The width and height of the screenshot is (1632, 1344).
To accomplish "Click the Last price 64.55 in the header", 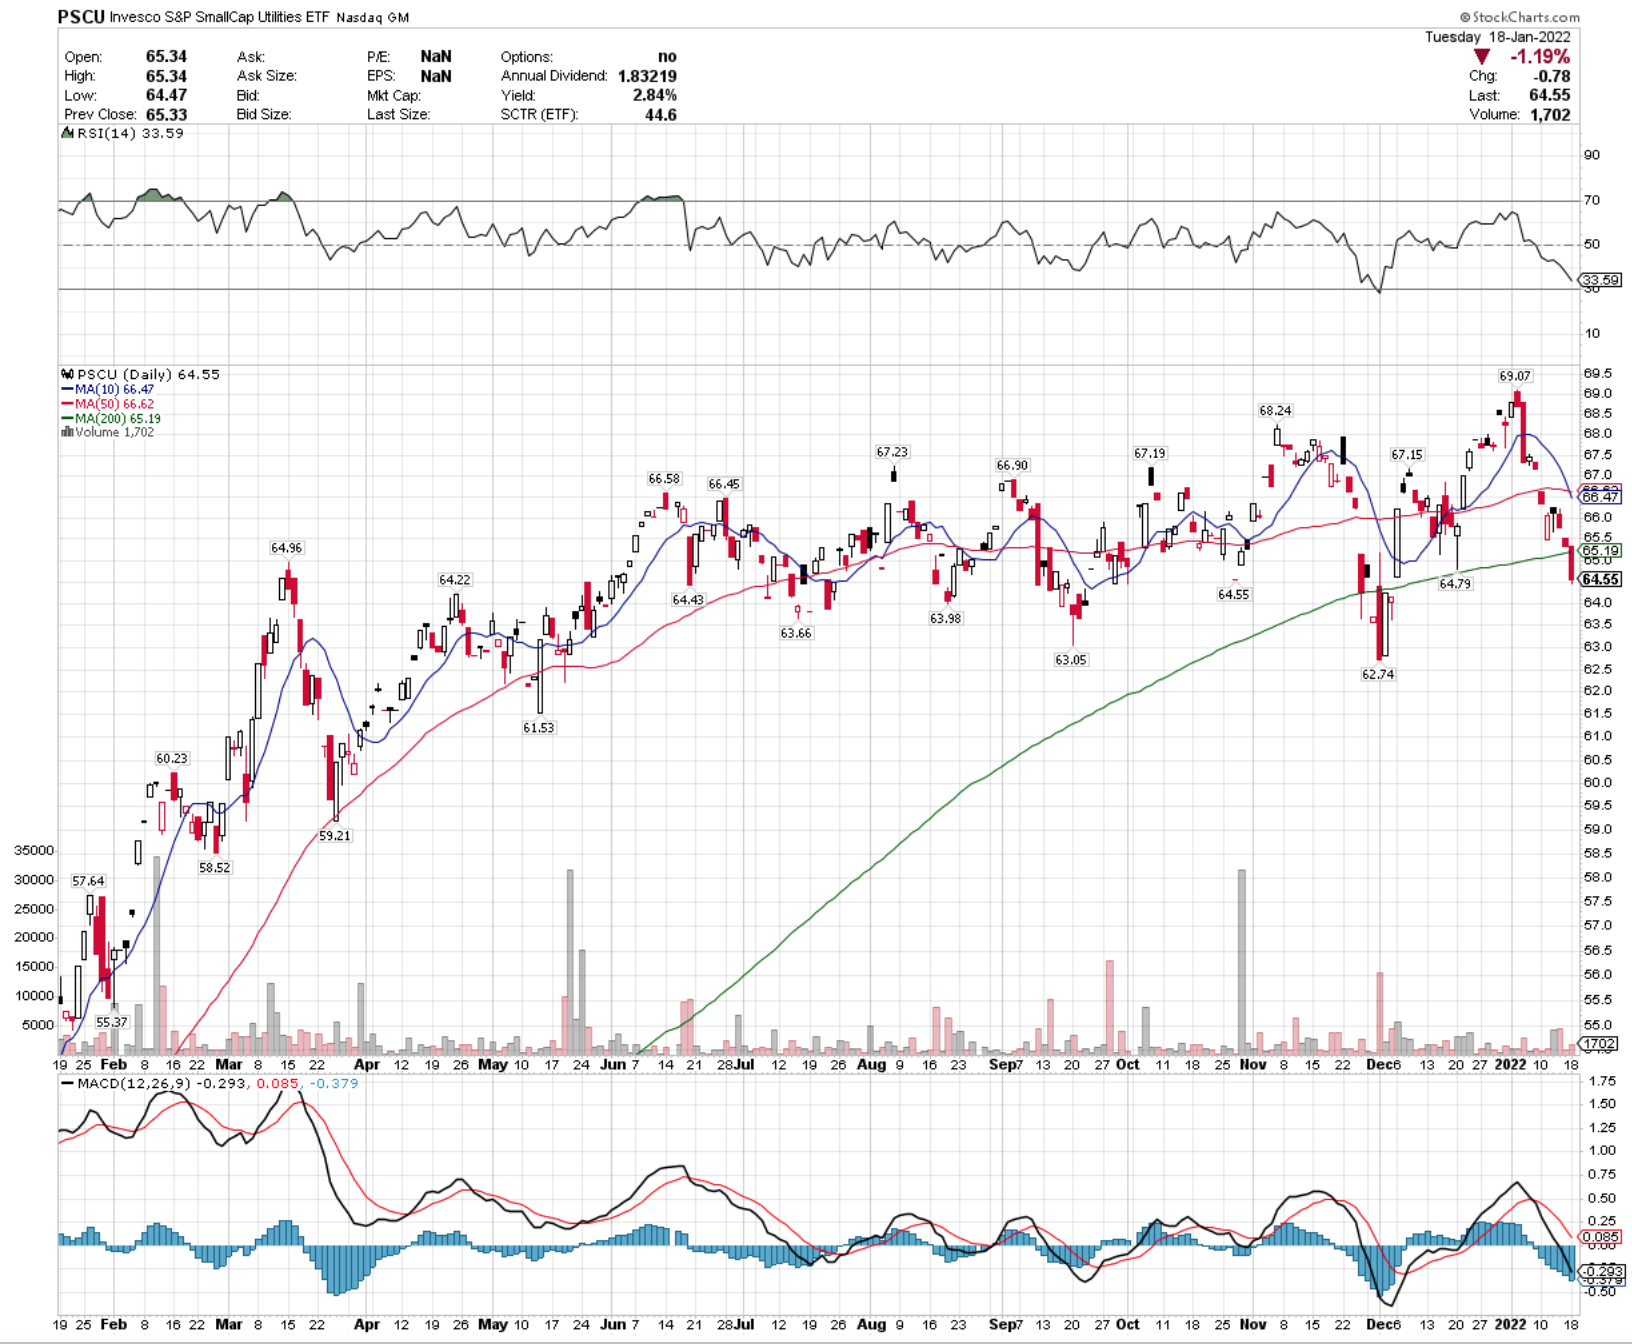I will 1549,95.
